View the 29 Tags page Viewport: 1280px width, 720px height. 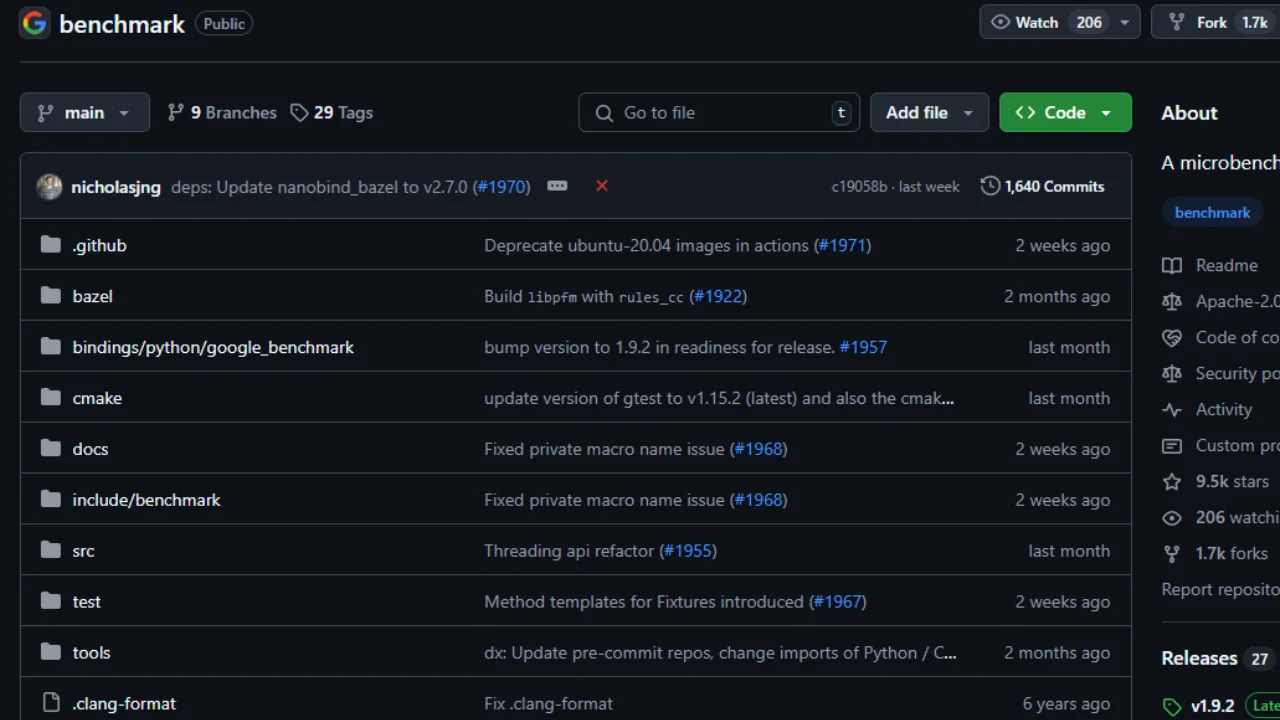[x=332, y=113]
